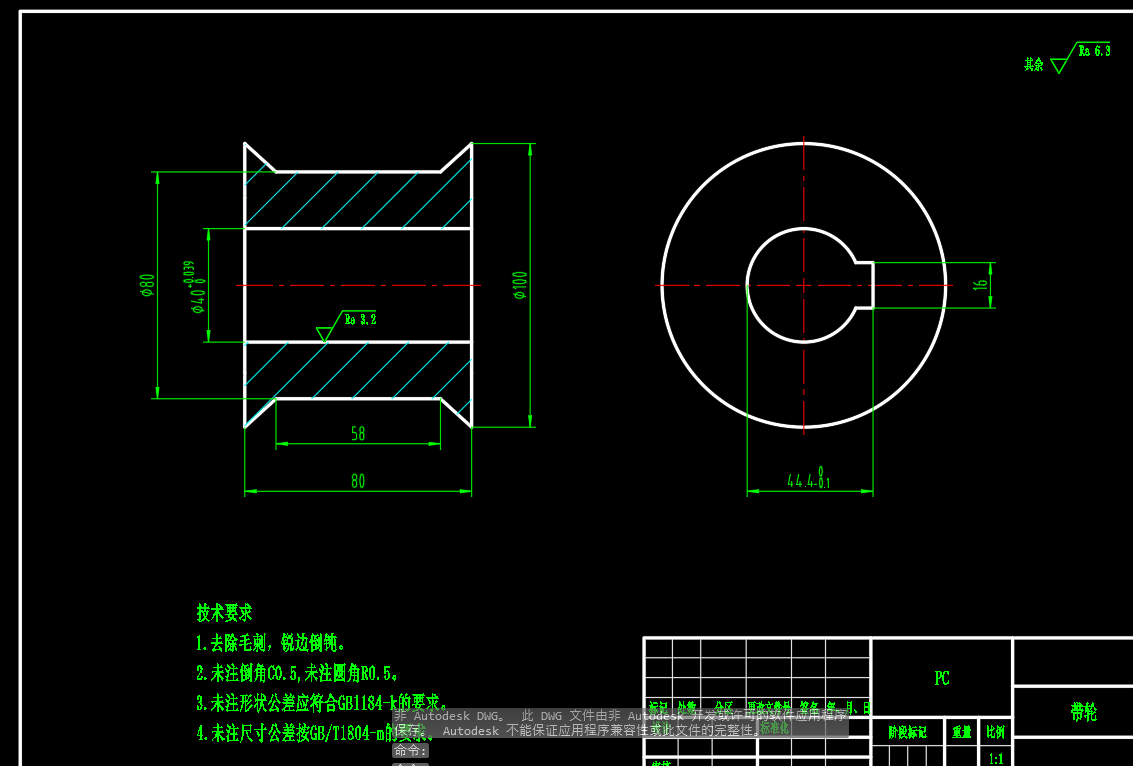The image size is (1133, 766).
Task: Select the 80 overall length dimension
Action: (x=356, y=482)
